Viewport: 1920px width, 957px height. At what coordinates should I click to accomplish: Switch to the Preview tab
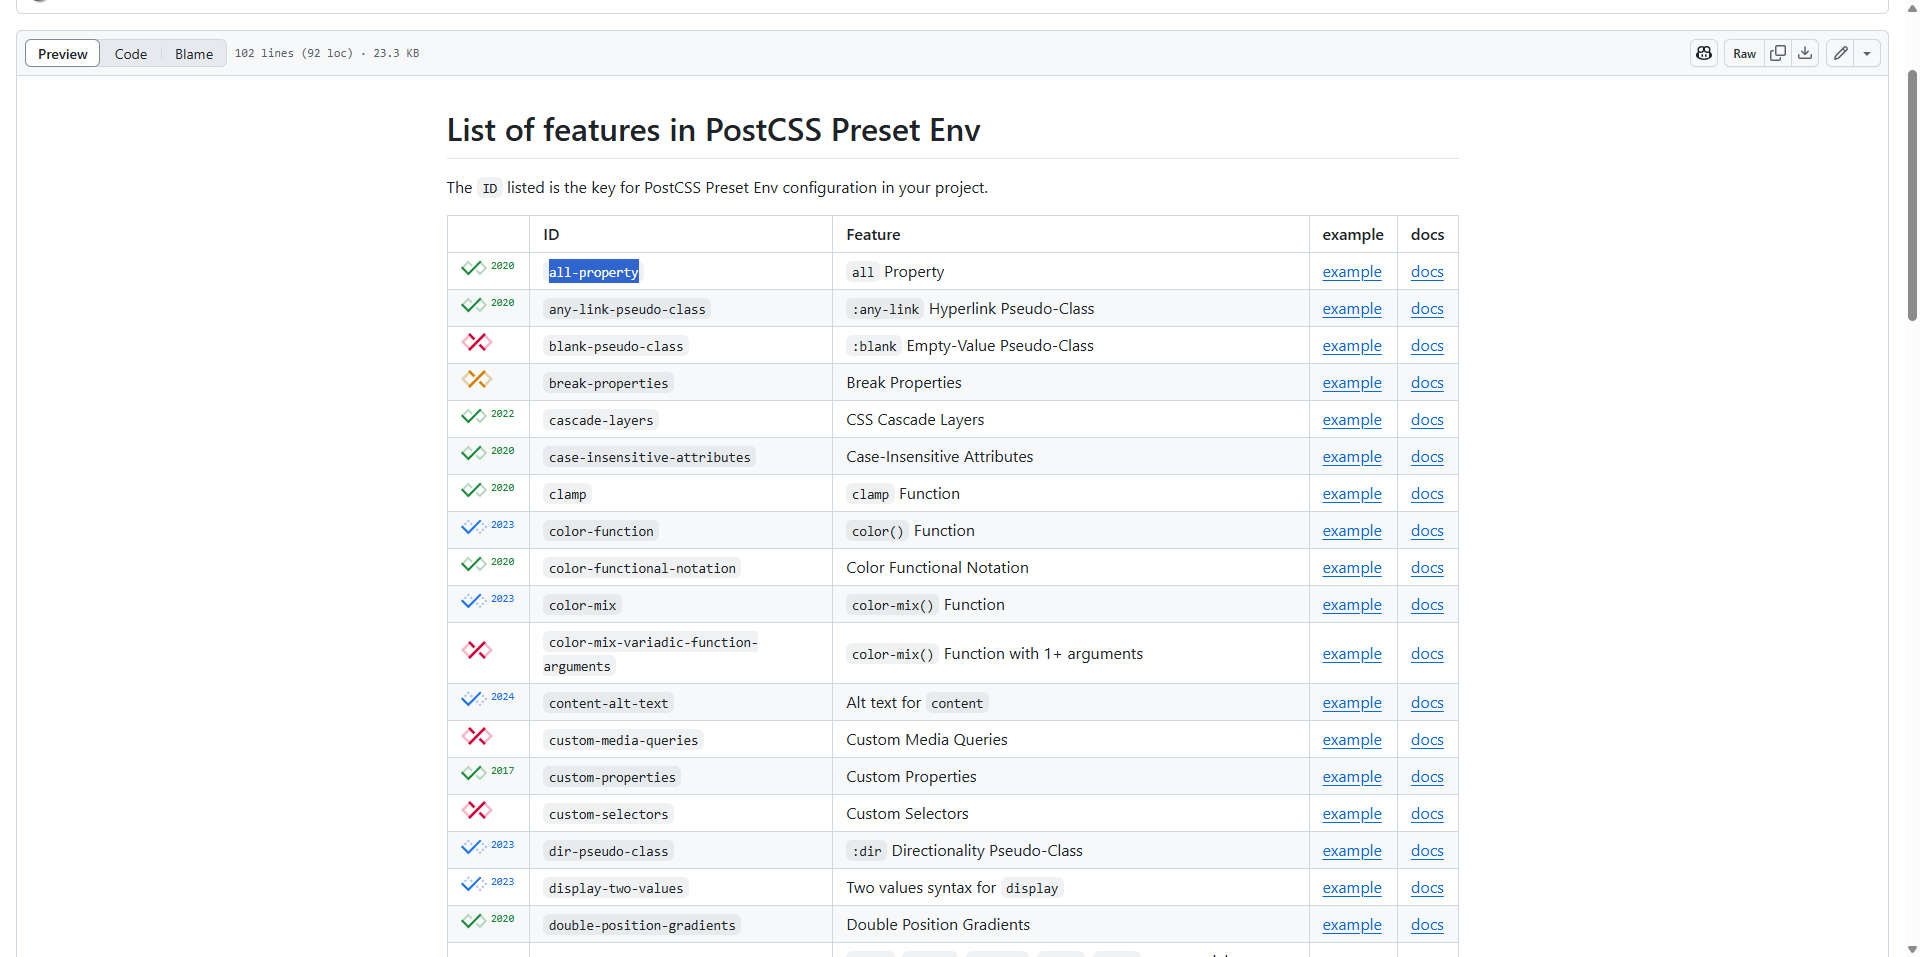63,54
